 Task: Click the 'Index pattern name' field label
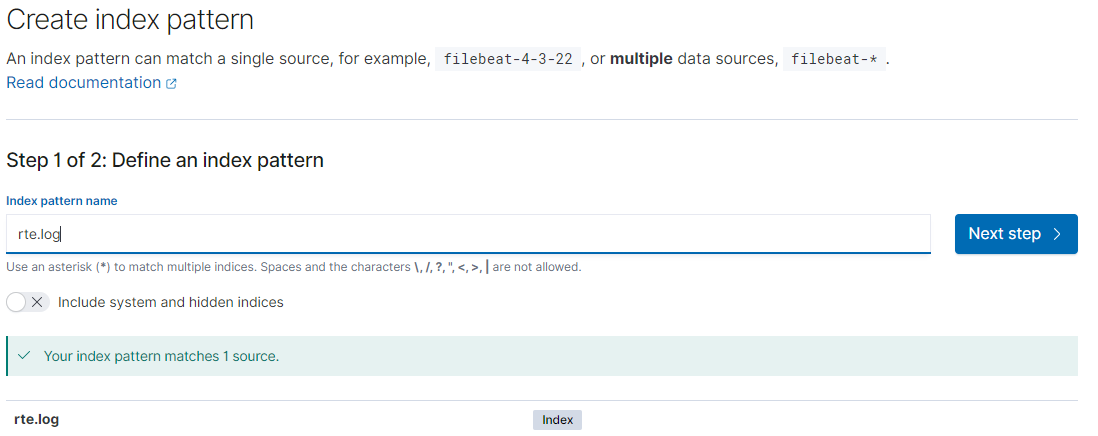(62, 201)
